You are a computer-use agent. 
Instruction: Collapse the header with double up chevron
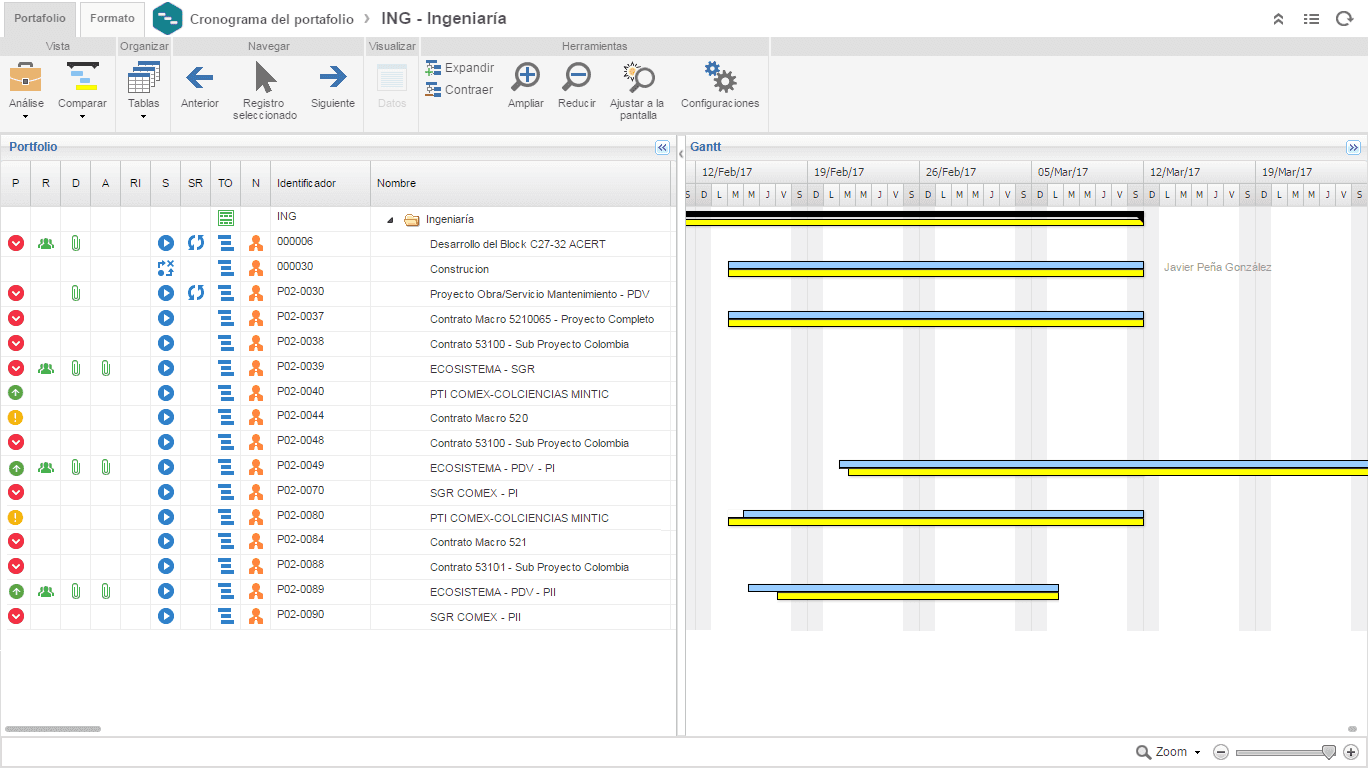pos(1278,19)
